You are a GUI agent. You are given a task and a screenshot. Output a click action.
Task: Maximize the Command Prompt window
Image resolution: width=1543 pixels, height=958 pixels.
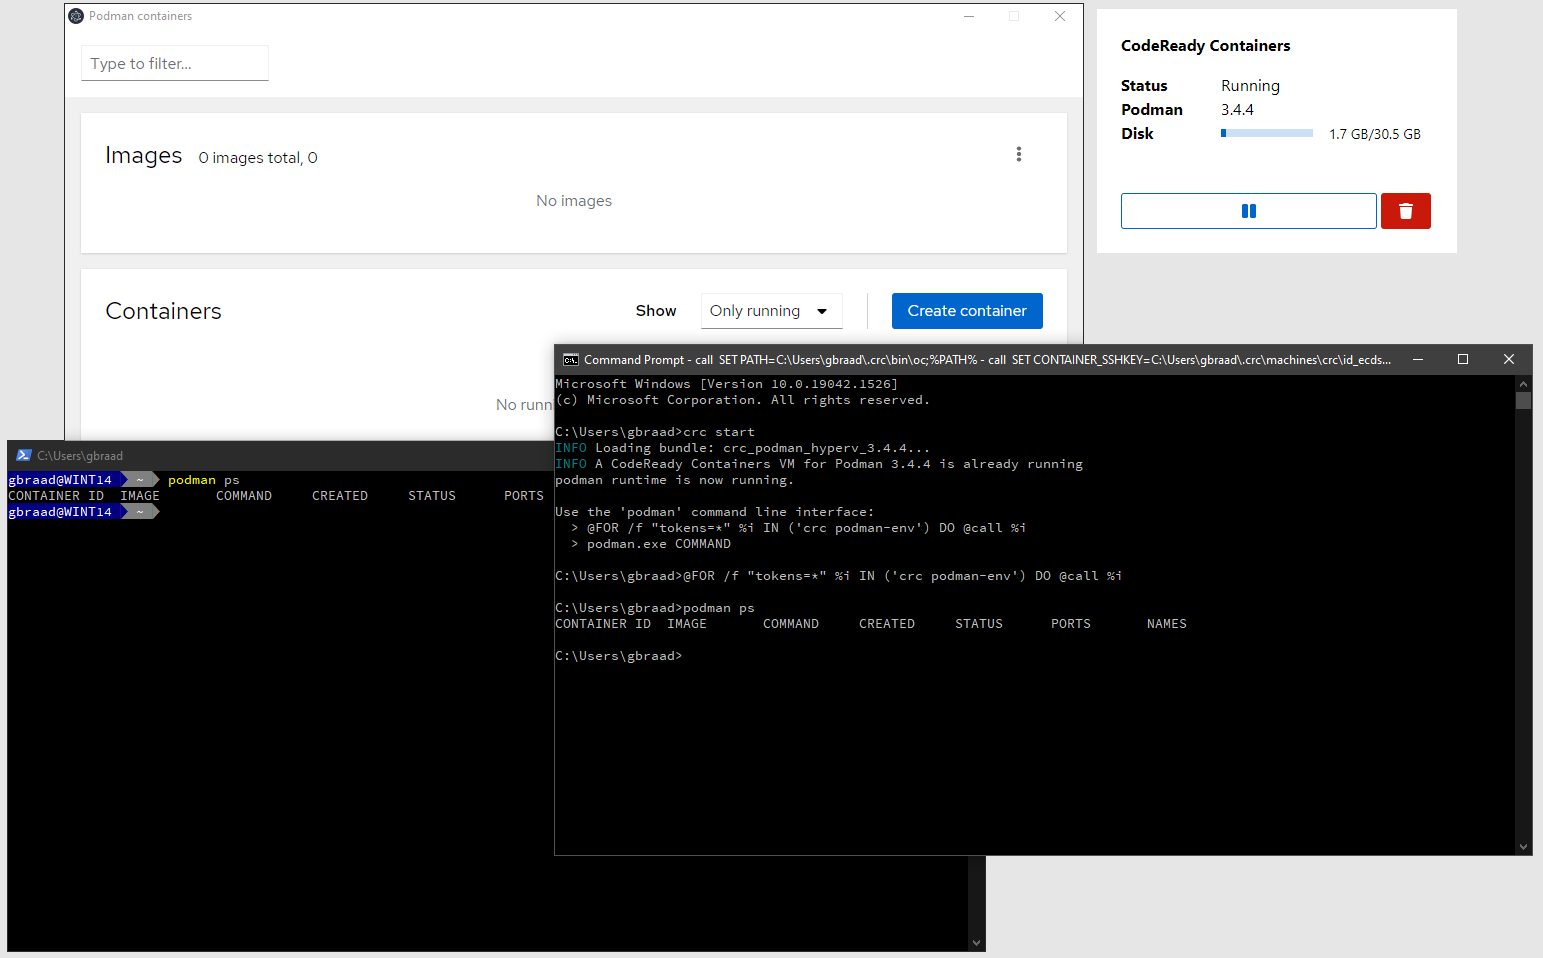click(1463, 360)
